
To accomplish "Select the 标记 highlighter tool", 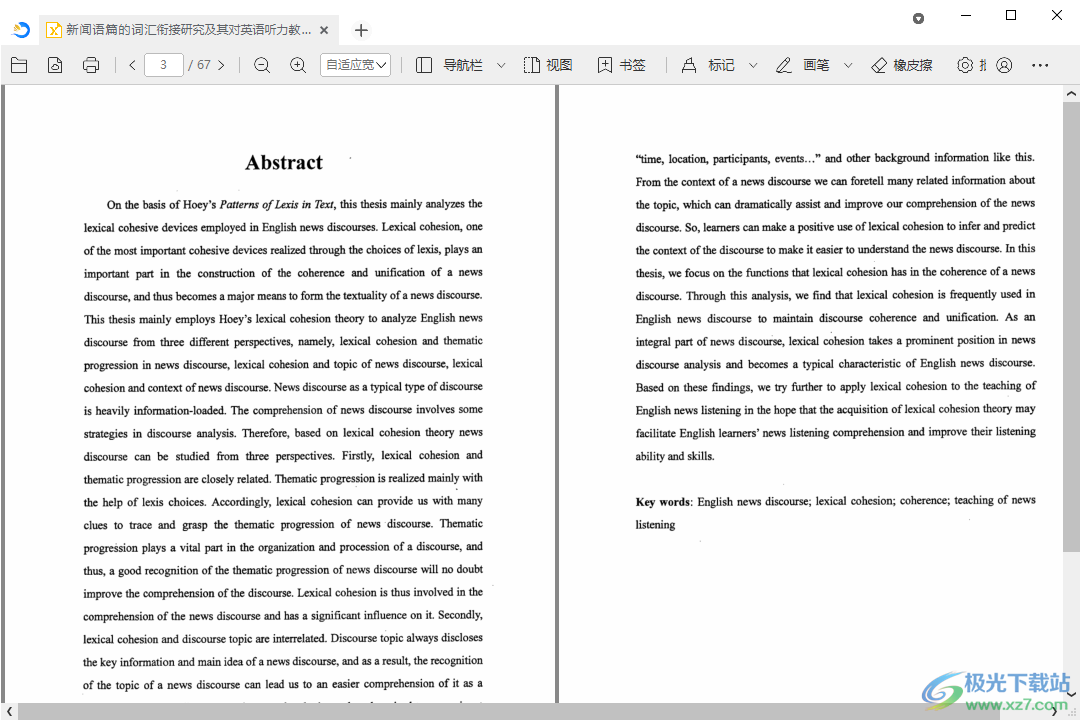I will coord(708,65).
